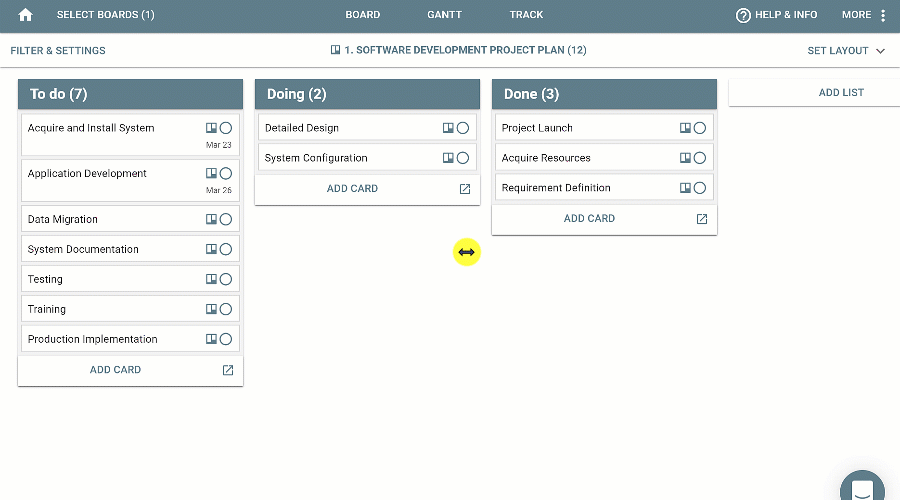900x500 pixels.
Task: Expand the Set Layout dropdown
Action: pyautogui.click(x=846, y=51)
